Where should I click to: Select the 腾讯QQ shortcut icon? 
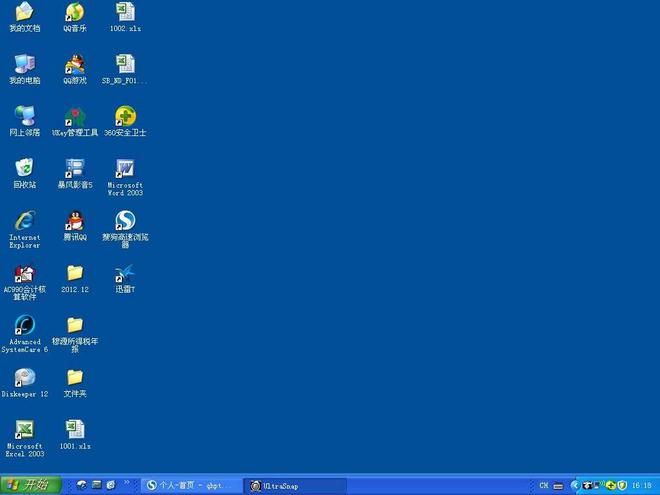[75, 226]
